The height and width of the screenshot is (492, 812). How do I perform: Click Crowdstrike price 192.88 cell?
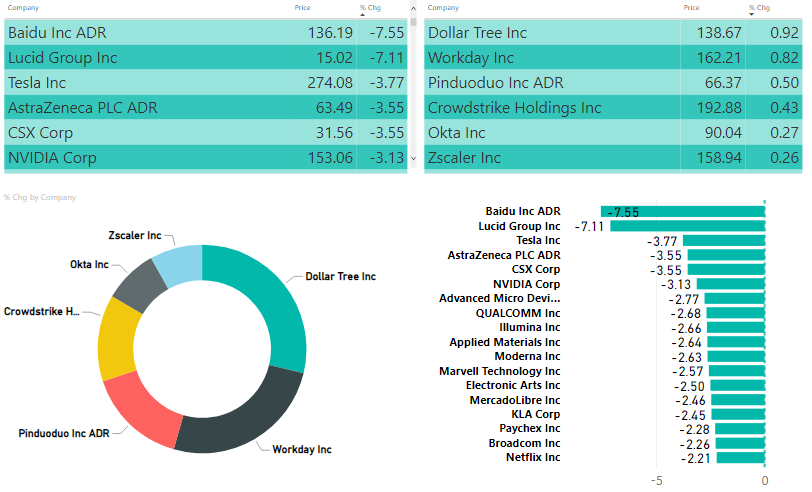719,108
